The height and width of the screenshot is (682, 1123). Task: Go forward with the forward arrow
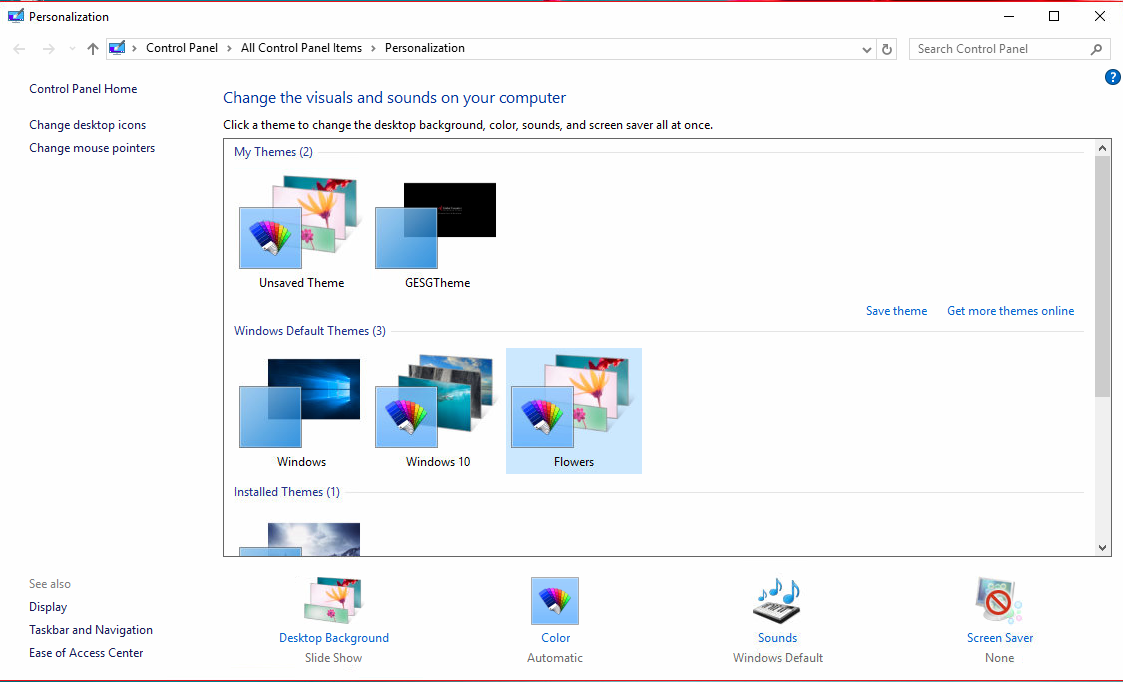(49, 49)
